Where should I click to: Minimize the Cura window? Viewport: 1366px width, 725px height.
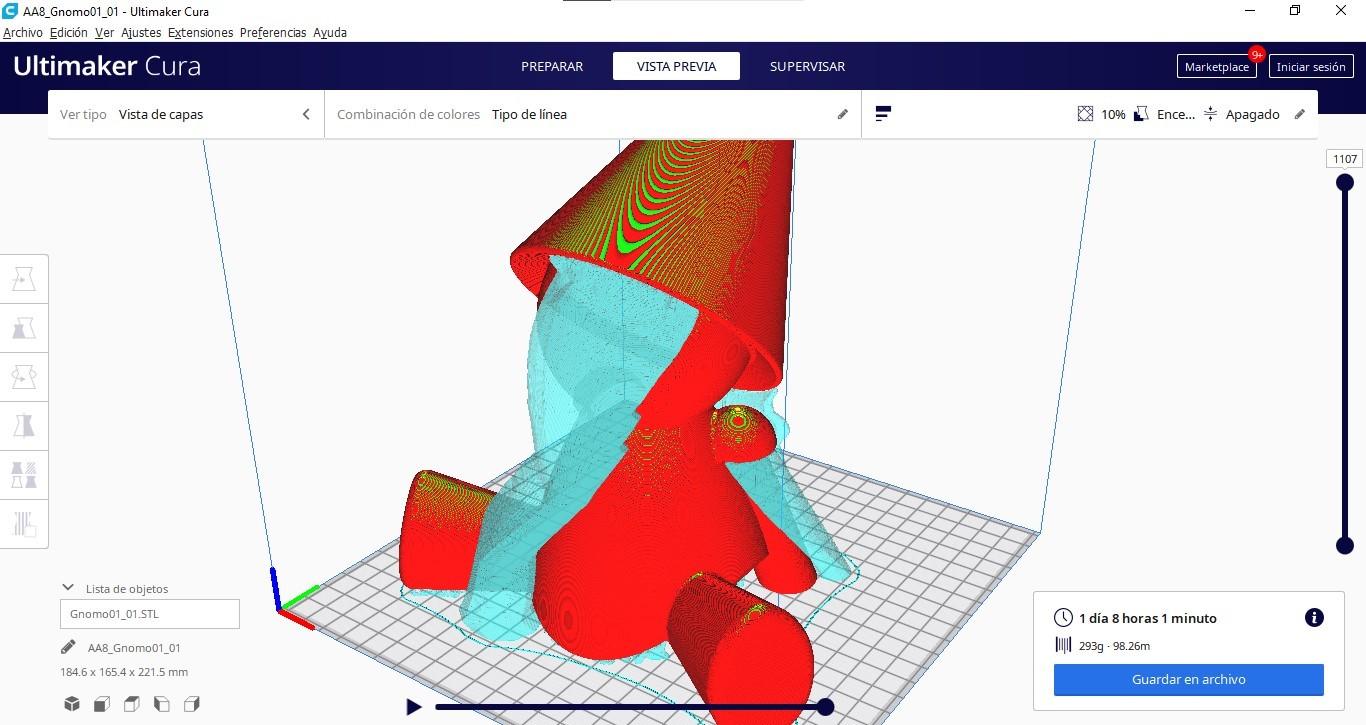(x=1250, y=10)
